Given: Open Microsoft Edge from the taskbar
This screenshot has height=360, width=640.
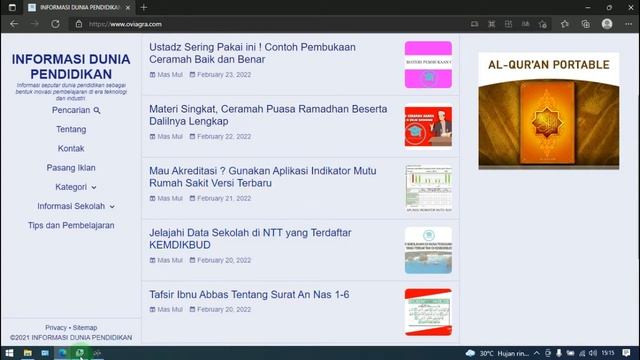Looking at the screenshot, I should tap(62, 353).
